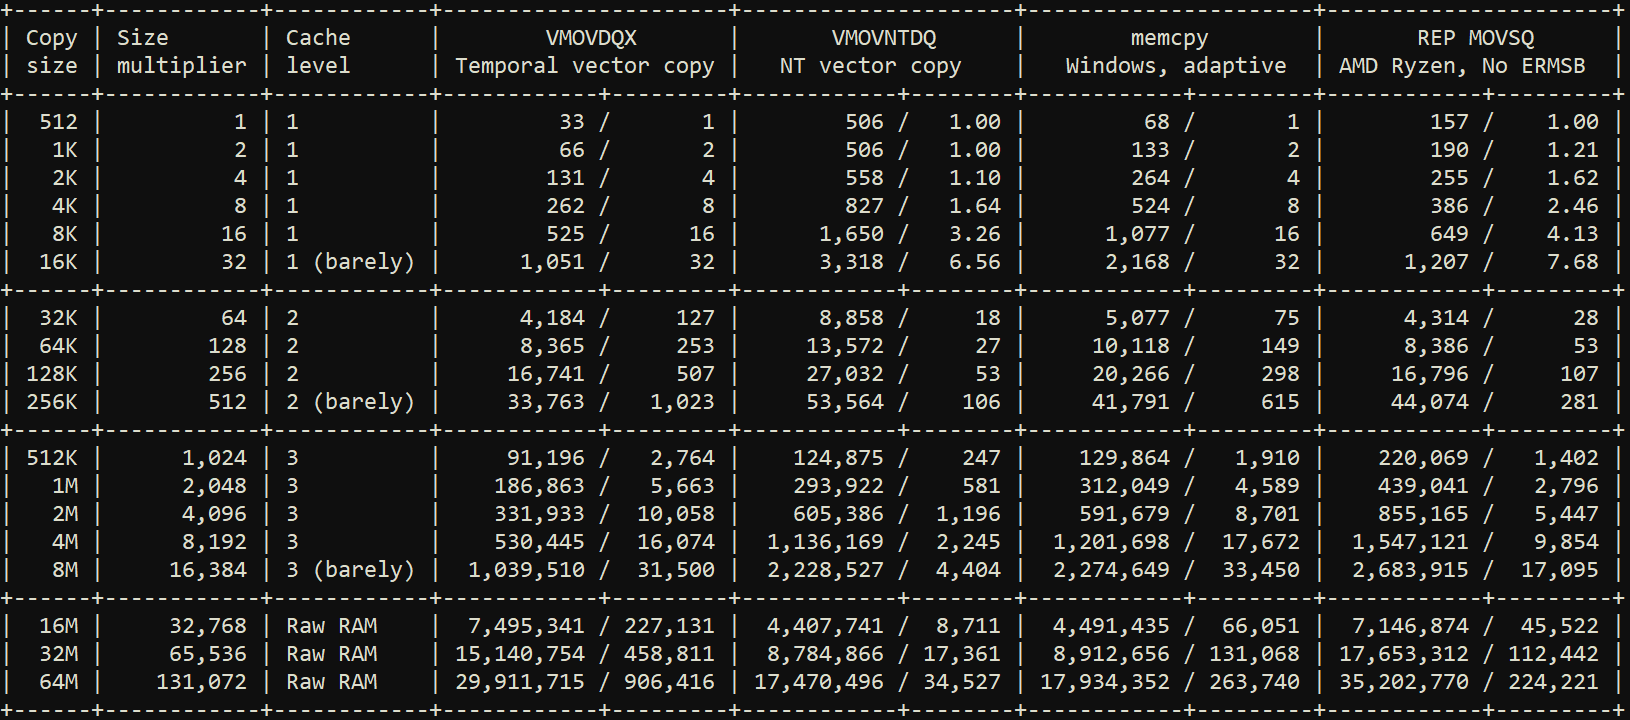Select the 512 copy size cell
Image resolution: width=1630 pixels, height=720 pixels.
point(58,122)
